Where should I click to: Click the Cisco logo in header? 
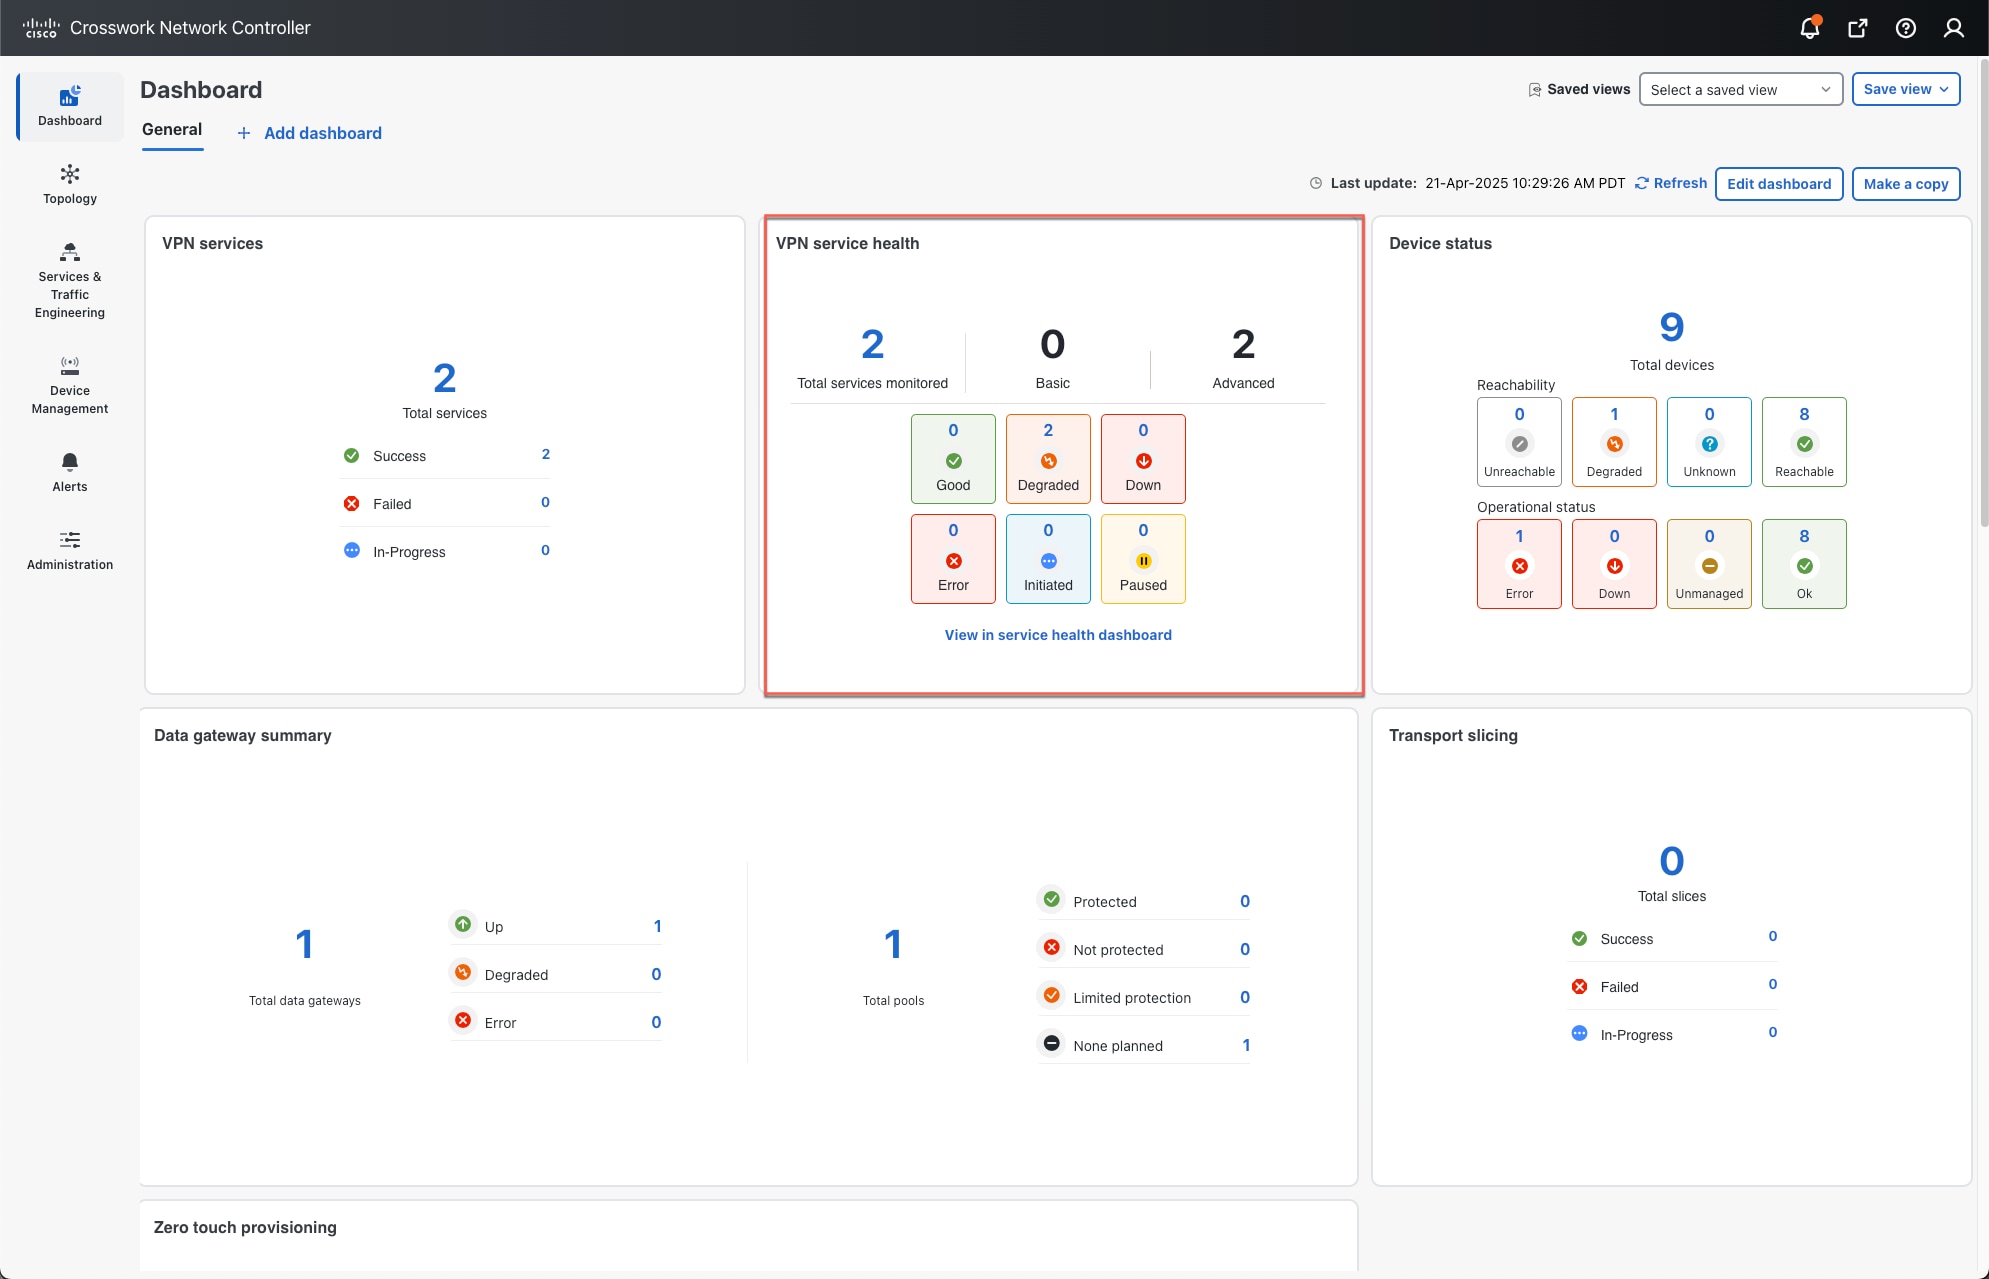point(41,28)
